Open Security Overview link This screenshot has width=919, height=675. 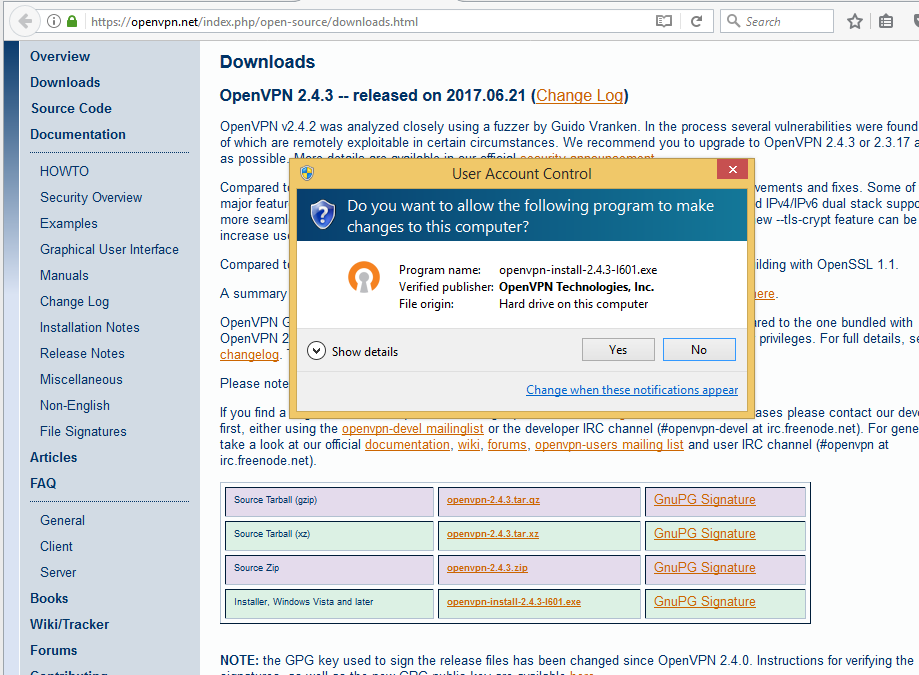91,197
